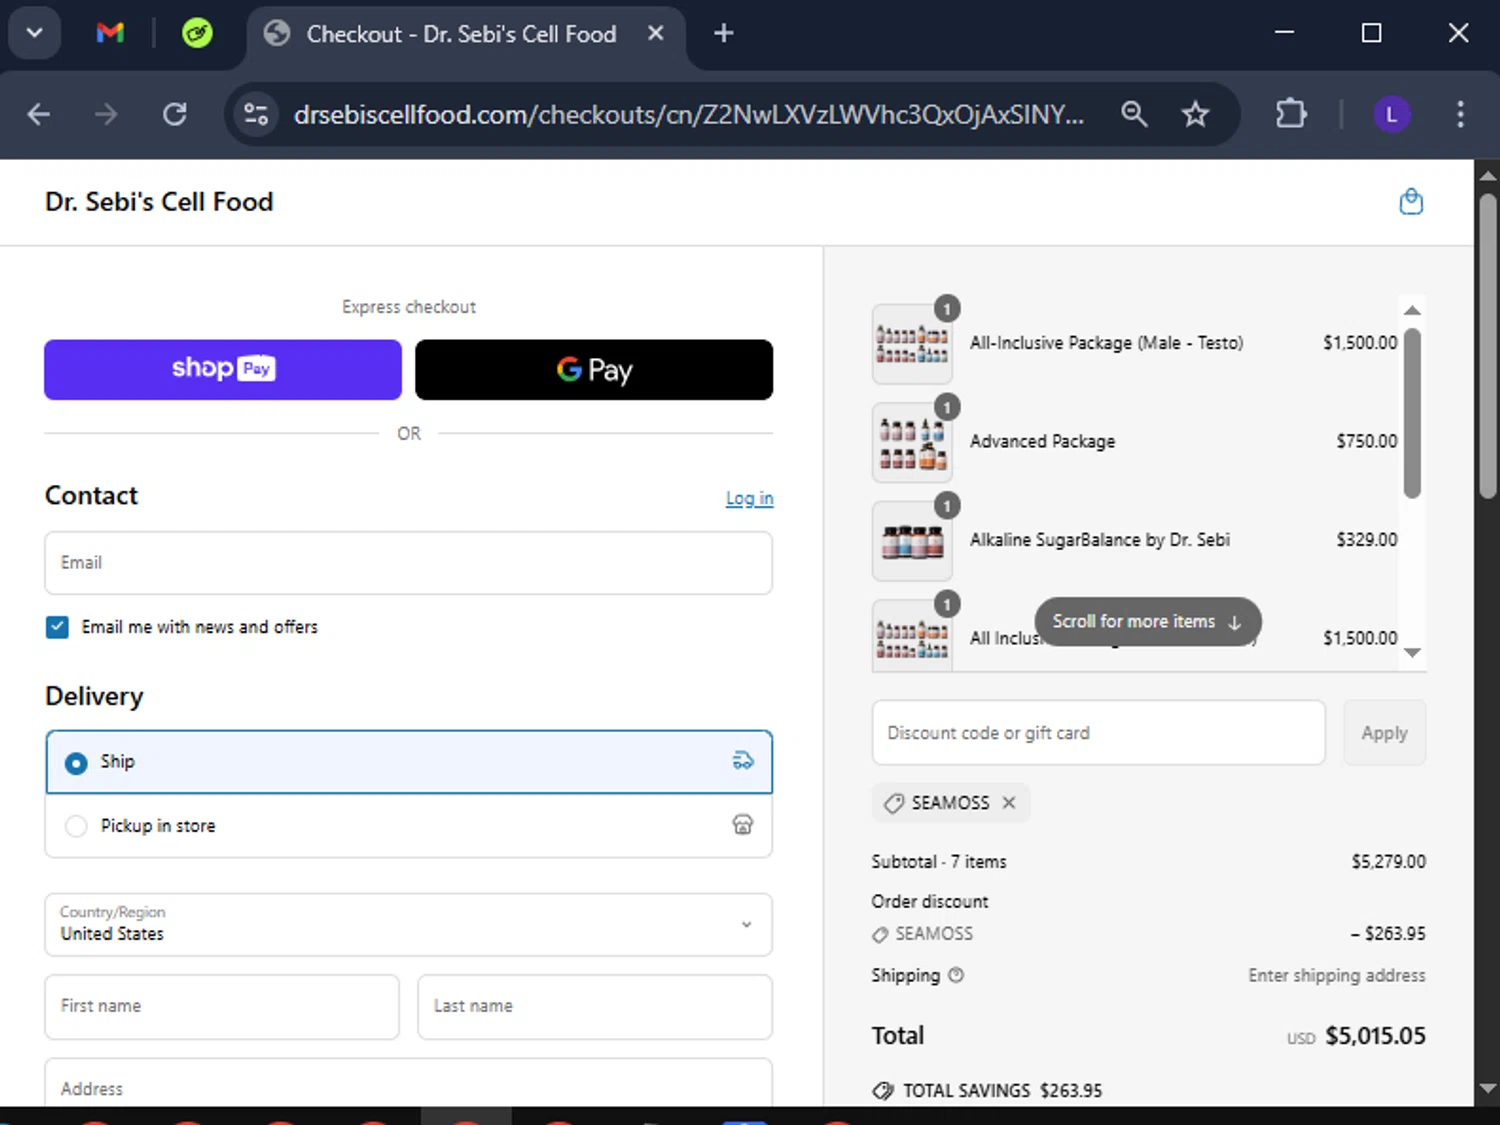Image resolution: width=1500 pixels, height=1125 pixels.
Task: Focus the Email input field
Action: (x=408, y=563)
